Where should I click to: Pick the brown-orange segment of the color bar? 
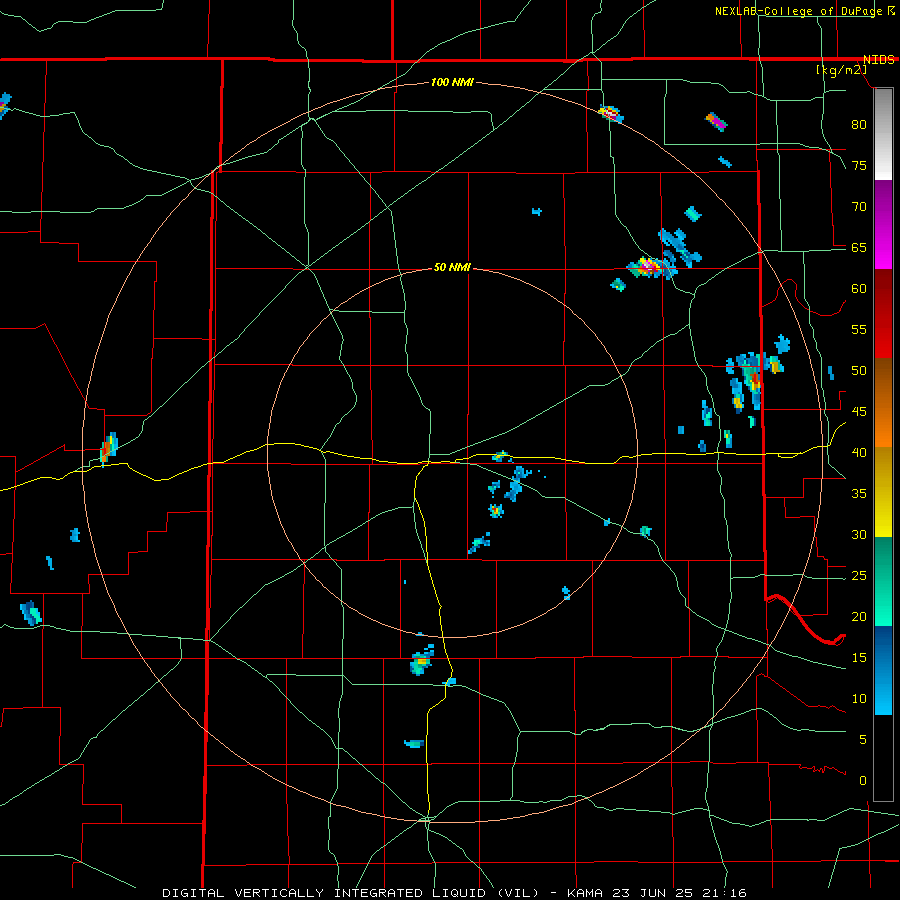(x=883, y=402)
